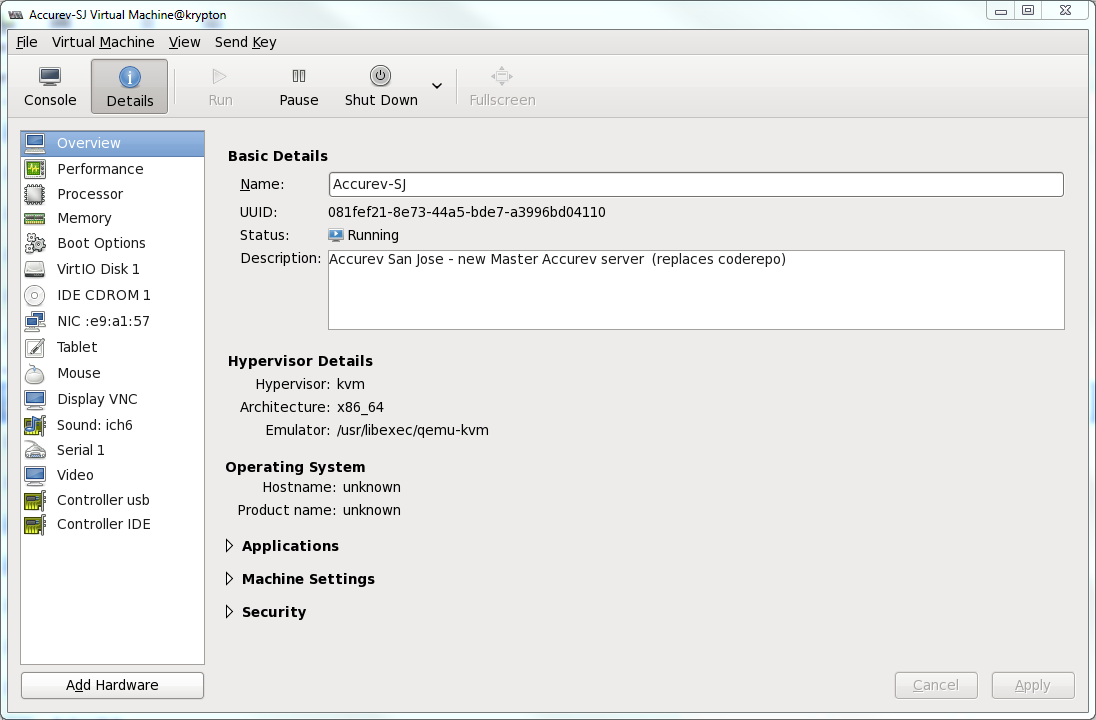Image resolution: width=1096 pixels, height=720 pixels.
Task: Select the NIC :e9:a1:57 network icon
Action: point(35,321)
